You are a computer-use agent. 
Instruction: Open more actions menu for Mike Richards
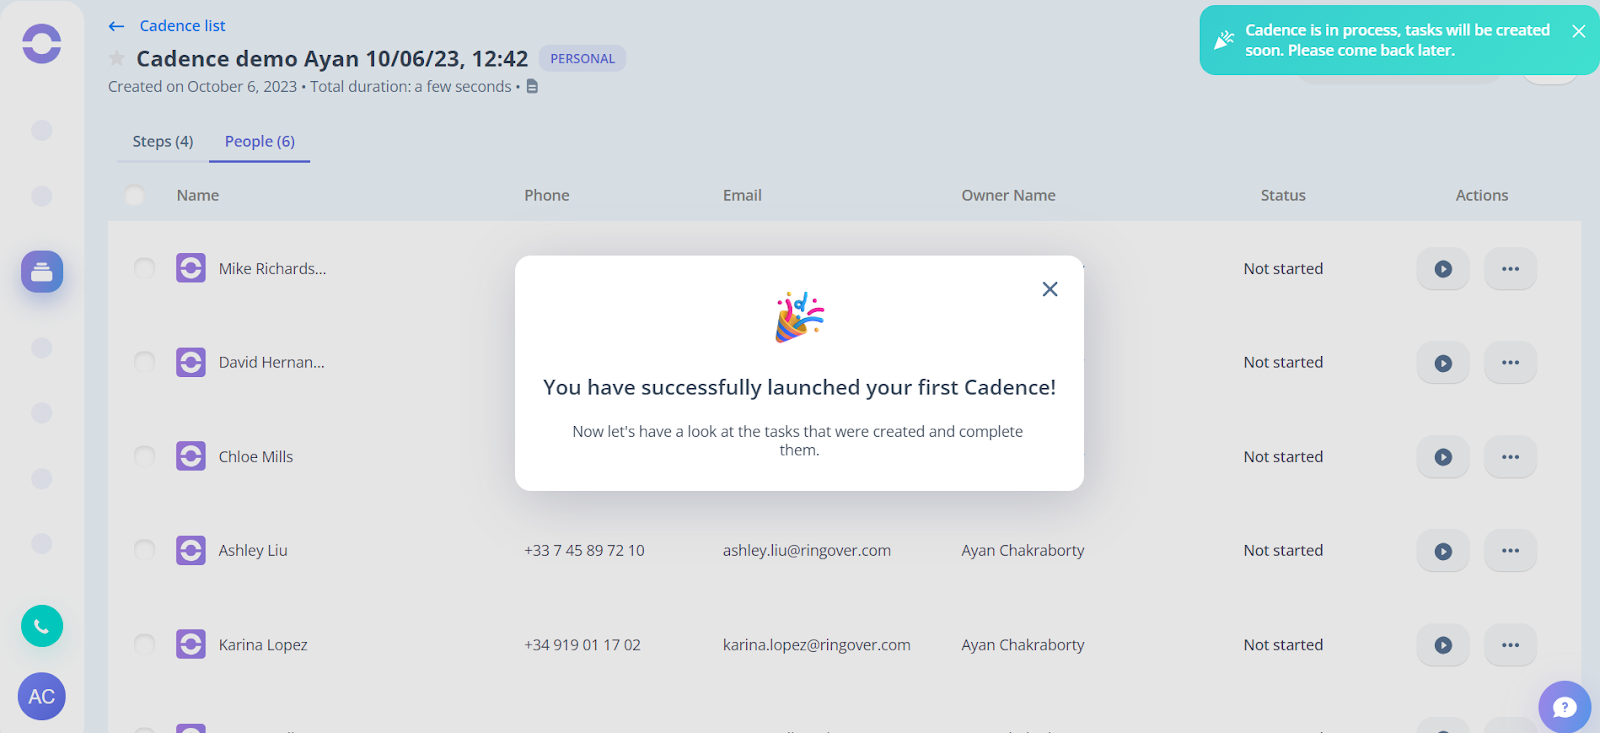(1510, 269)
